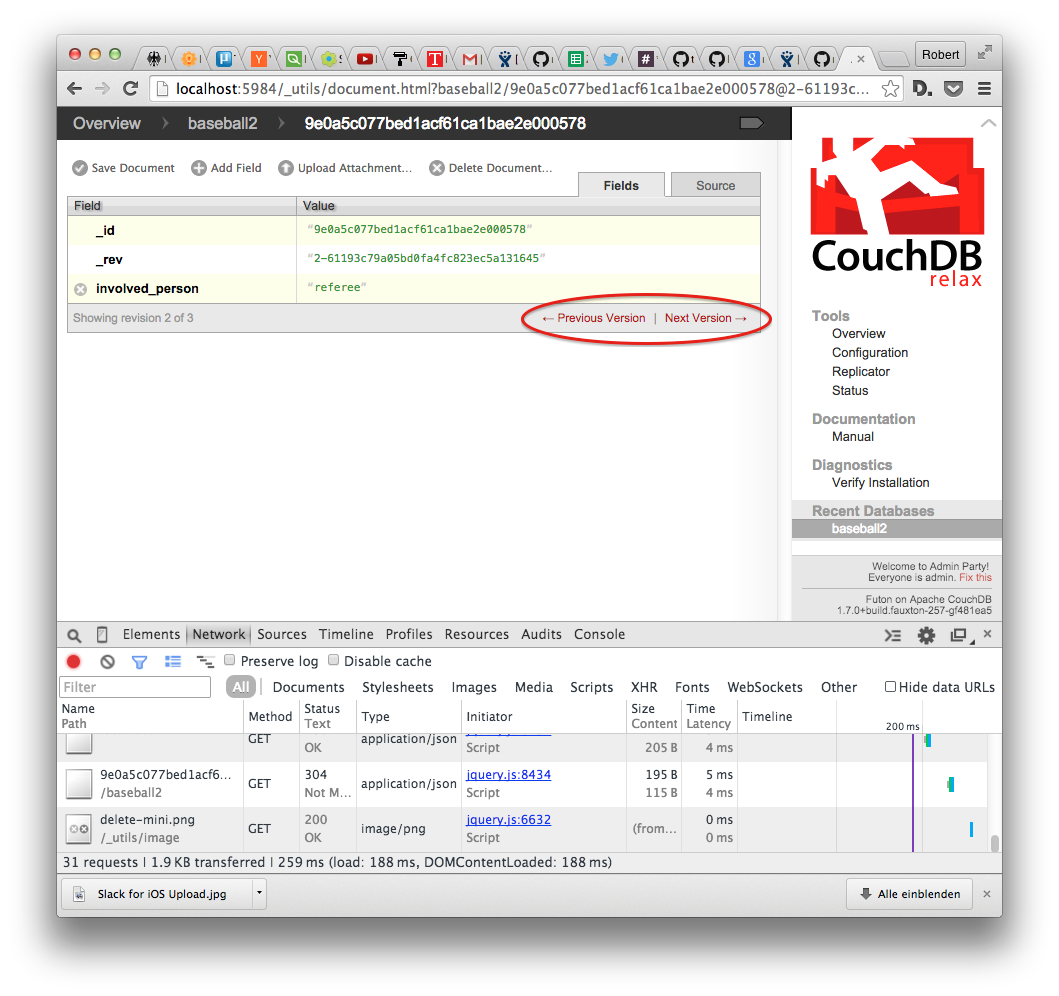
Task: Remove the involved_person field via x icon
Action: [80, 289]
